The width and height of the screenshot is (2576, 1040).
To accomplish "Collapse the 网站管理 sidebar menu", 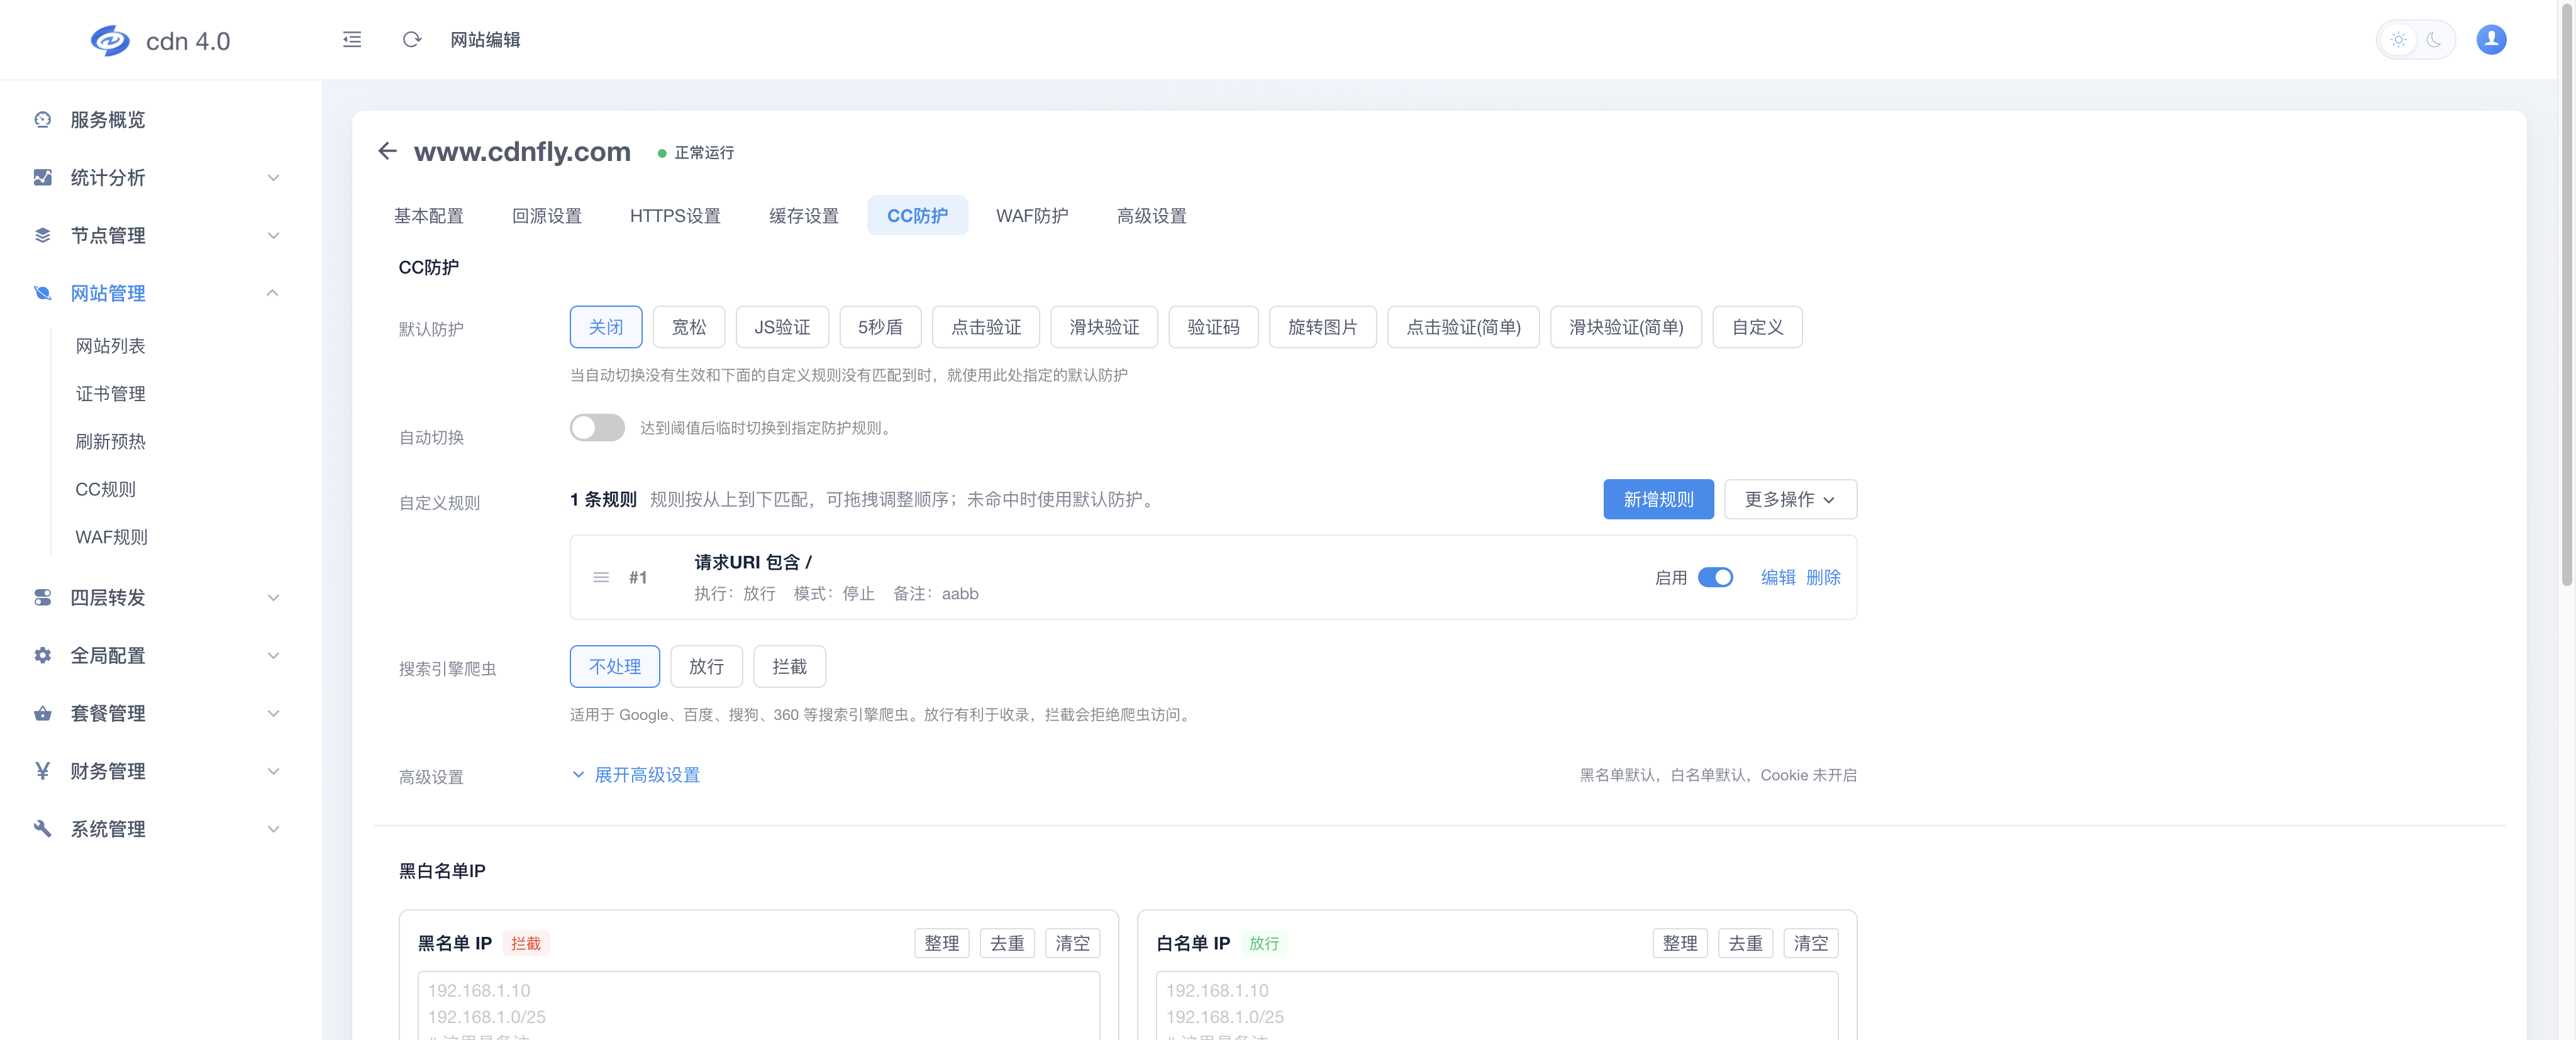I will tap(273, 293).
